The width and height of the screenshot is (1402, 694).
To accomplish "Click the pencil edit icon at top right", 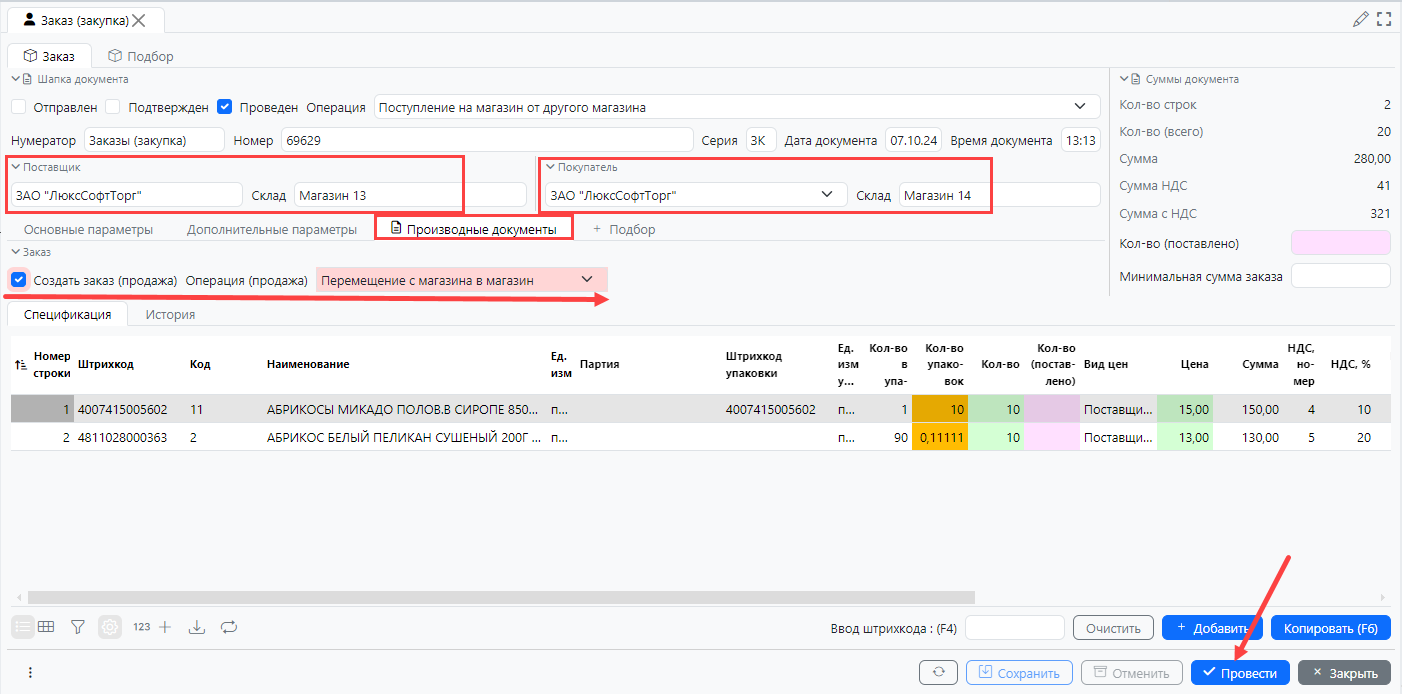I will (x=1360, y=19).
